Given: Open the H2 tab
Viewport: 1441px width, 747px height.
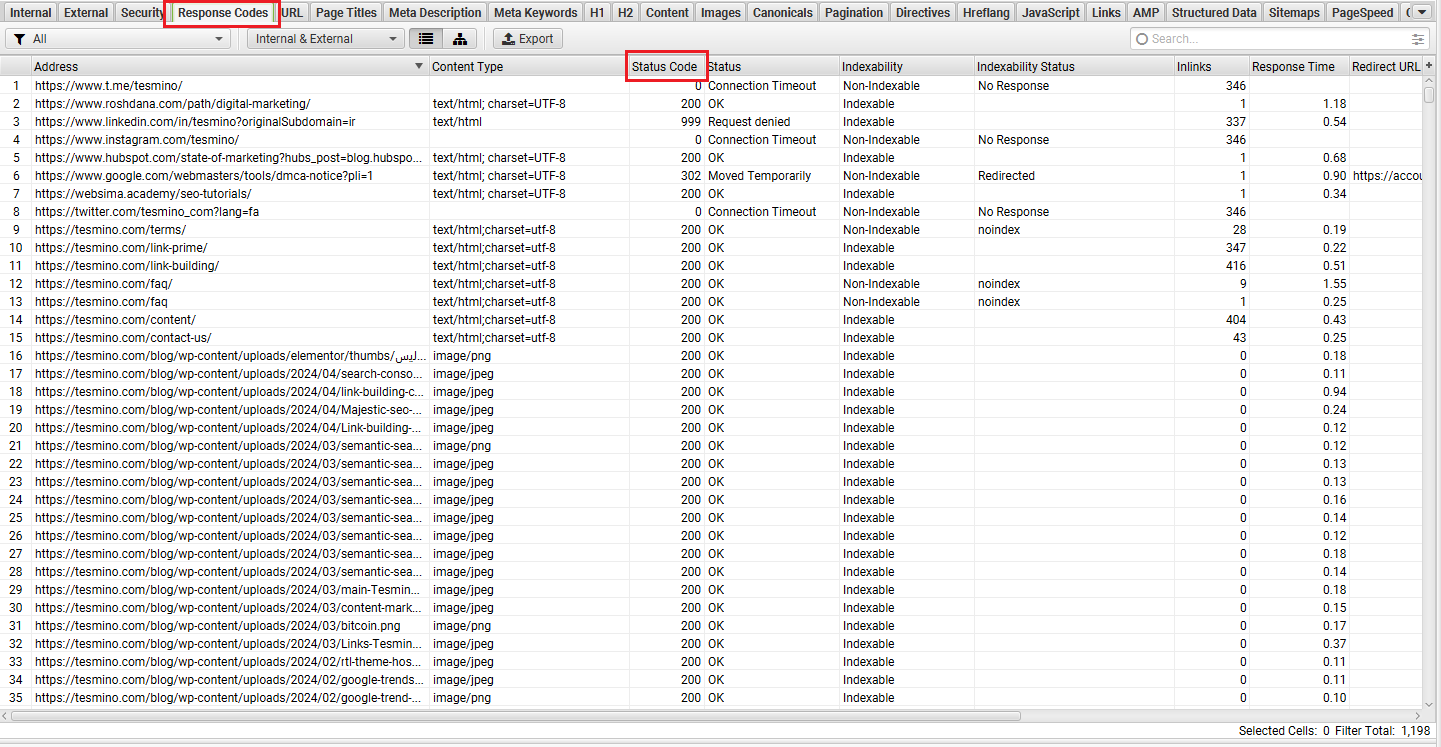Looking at the screenshot, I should (x=625, y=13).
